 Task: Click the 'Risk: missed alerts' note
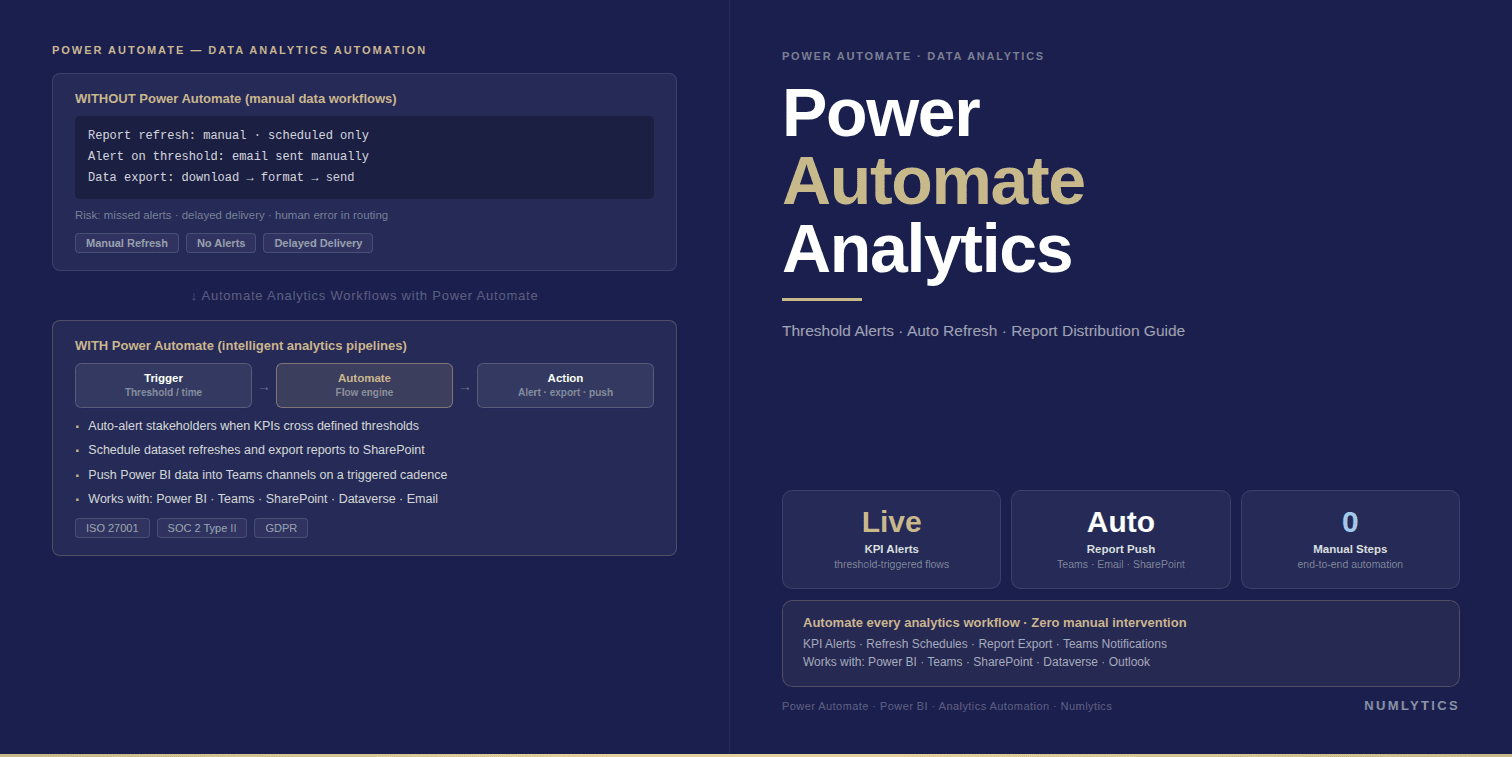pos(231,215)
